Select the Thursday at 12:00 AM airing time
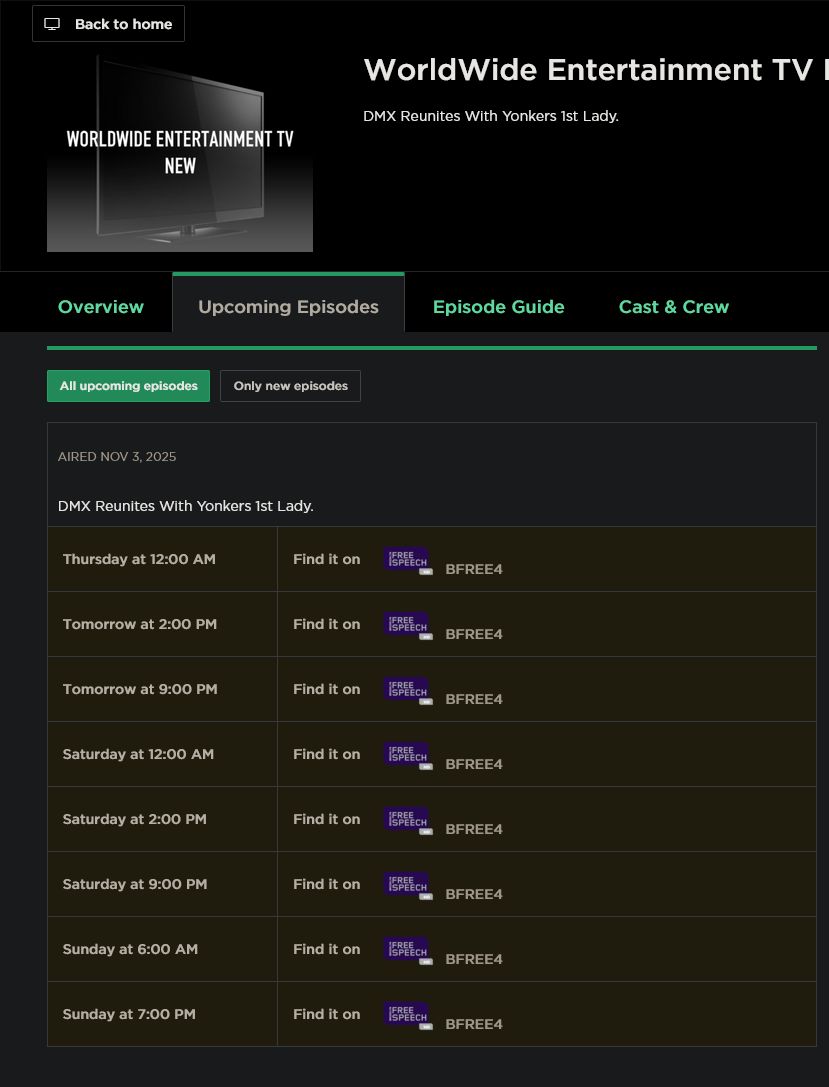Viewport: 829px width, 1087px height. point(139,559)
